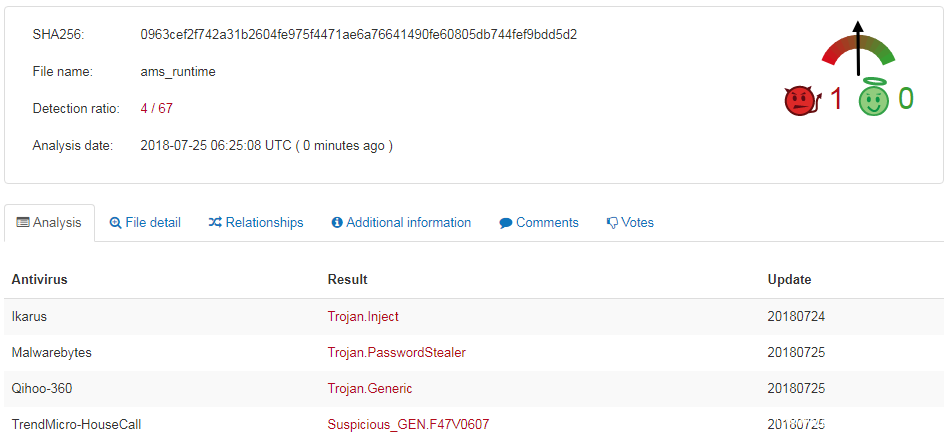The width and height of the screenshot is (946, 440).
Task: Select the Votes tab
Action: (x=637, y=223)
